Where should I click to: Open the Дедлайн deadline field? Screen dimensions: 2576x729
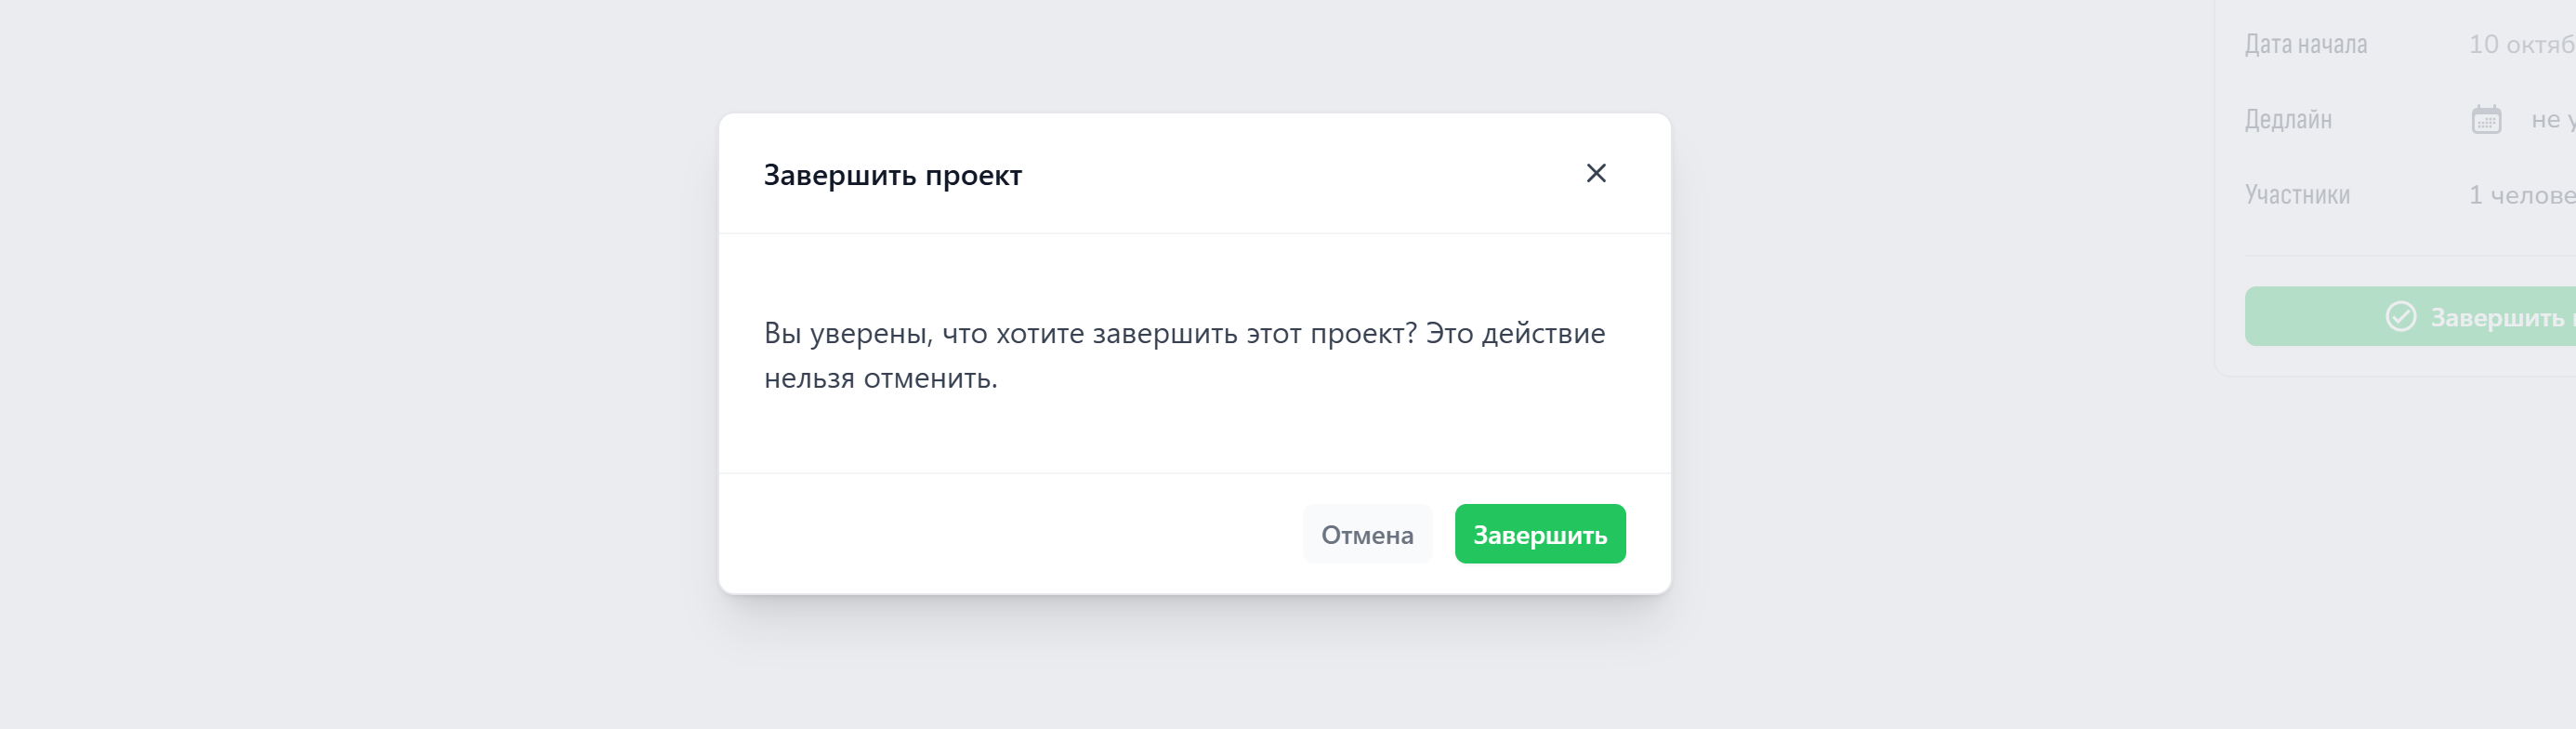pos(2289,119)
